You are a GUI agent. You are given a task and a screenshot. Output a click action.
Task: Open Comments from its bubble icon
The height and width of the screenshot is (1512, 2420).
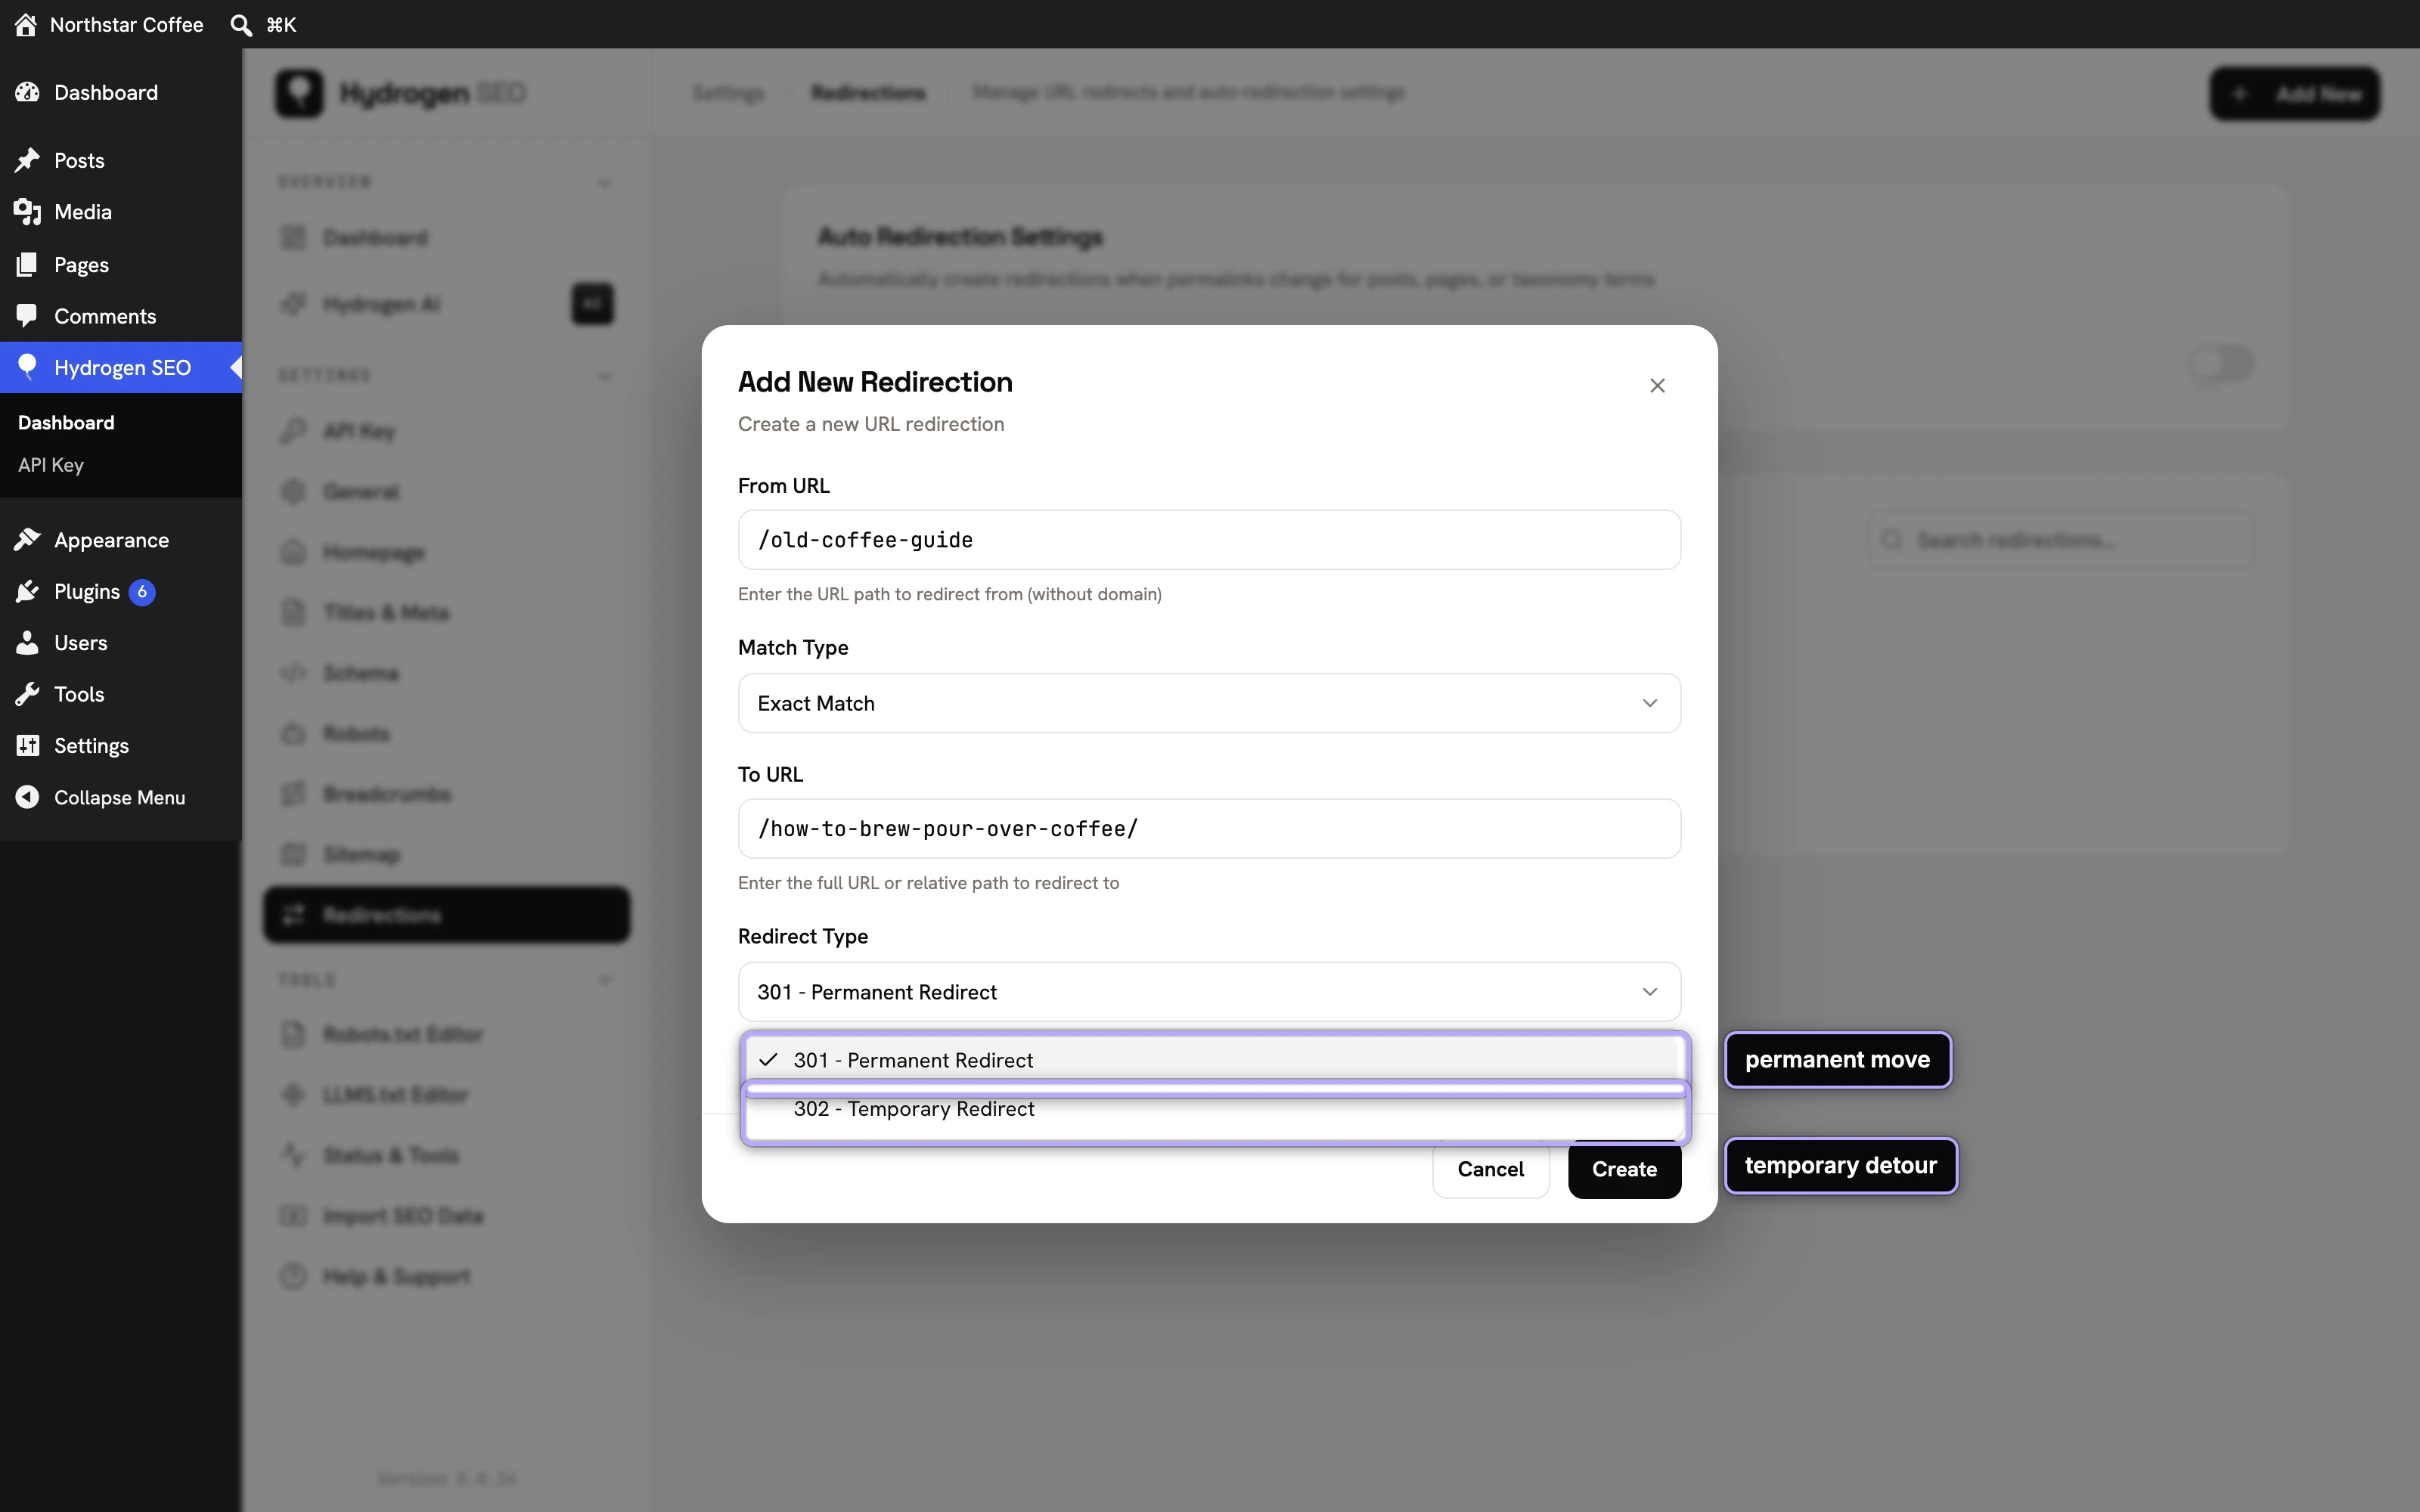point(27,316)
